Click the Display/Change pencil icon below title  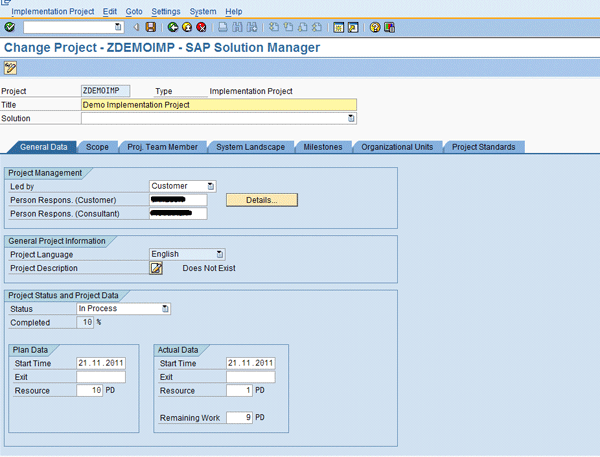[11, 68]
